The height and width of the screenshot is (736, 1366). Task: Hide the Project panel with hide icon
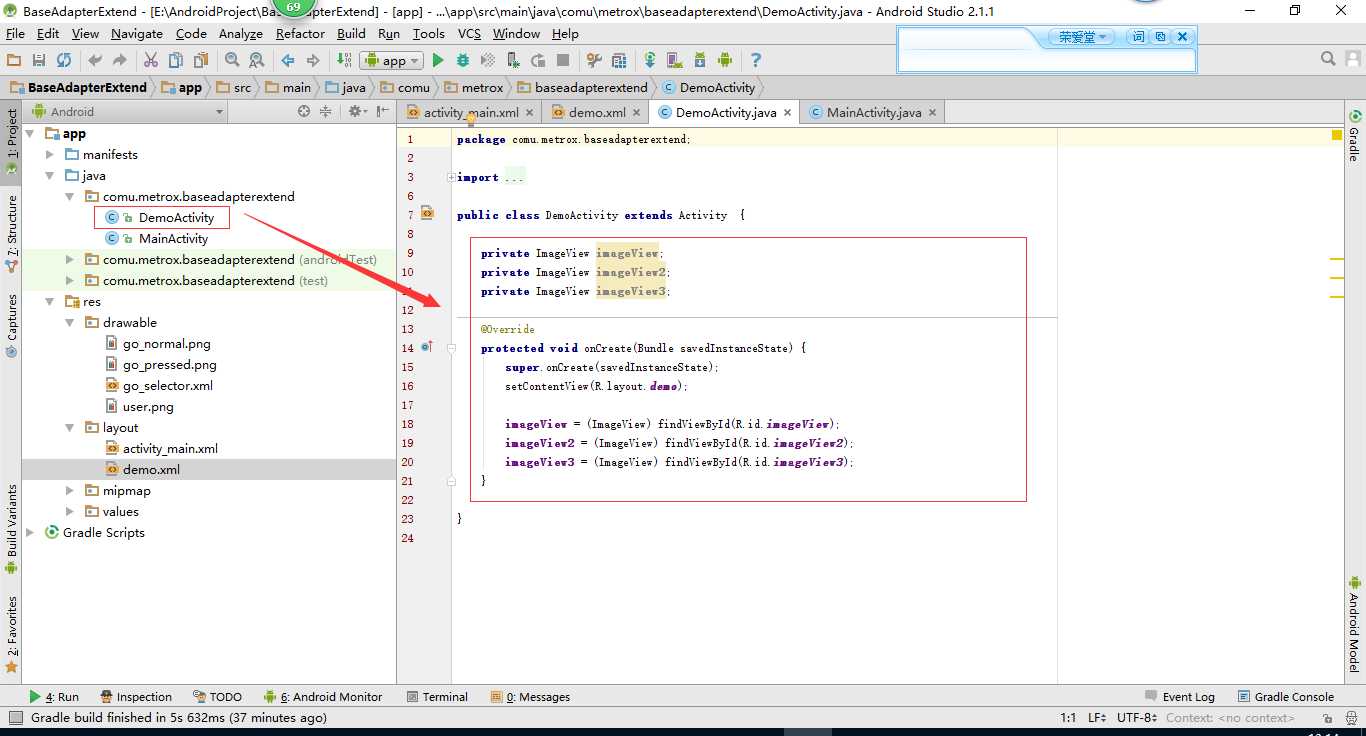(383, 112)
